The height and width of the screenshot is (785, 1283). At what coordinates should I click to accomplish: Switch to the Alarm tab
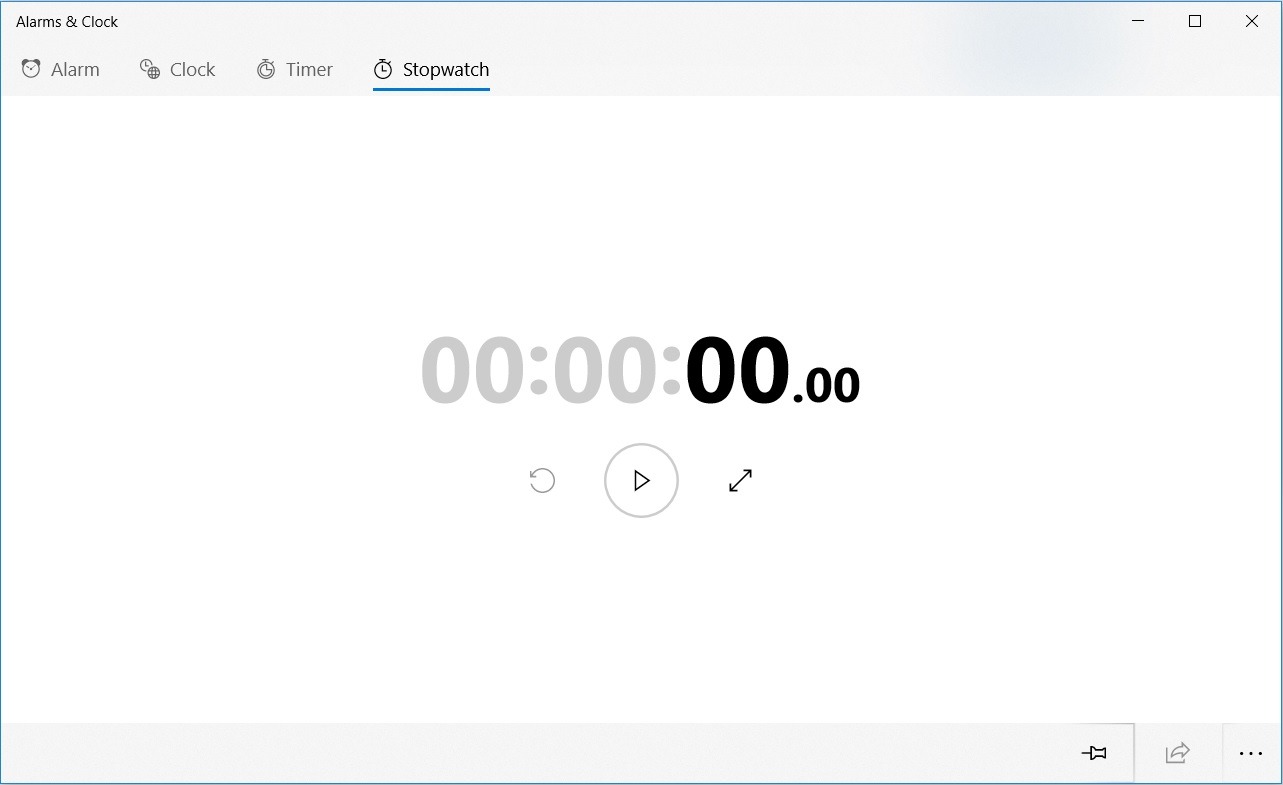(x=60, y=68)
